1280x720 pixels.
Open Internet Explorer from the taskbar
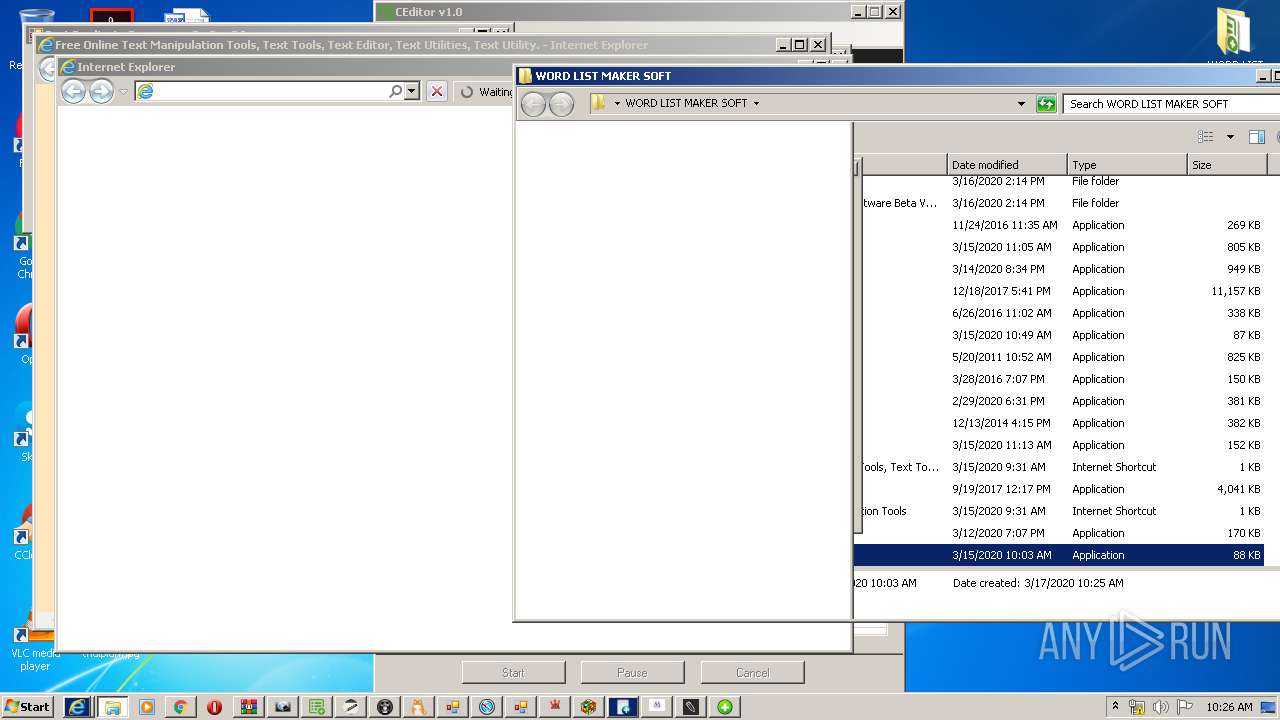78,707
